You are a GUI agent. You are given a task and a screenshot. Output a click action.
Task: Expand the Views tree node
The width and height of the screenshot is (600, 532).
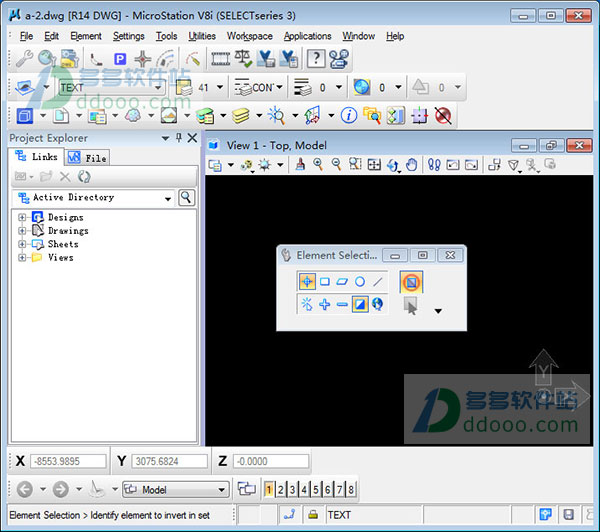tap(22, 258)
